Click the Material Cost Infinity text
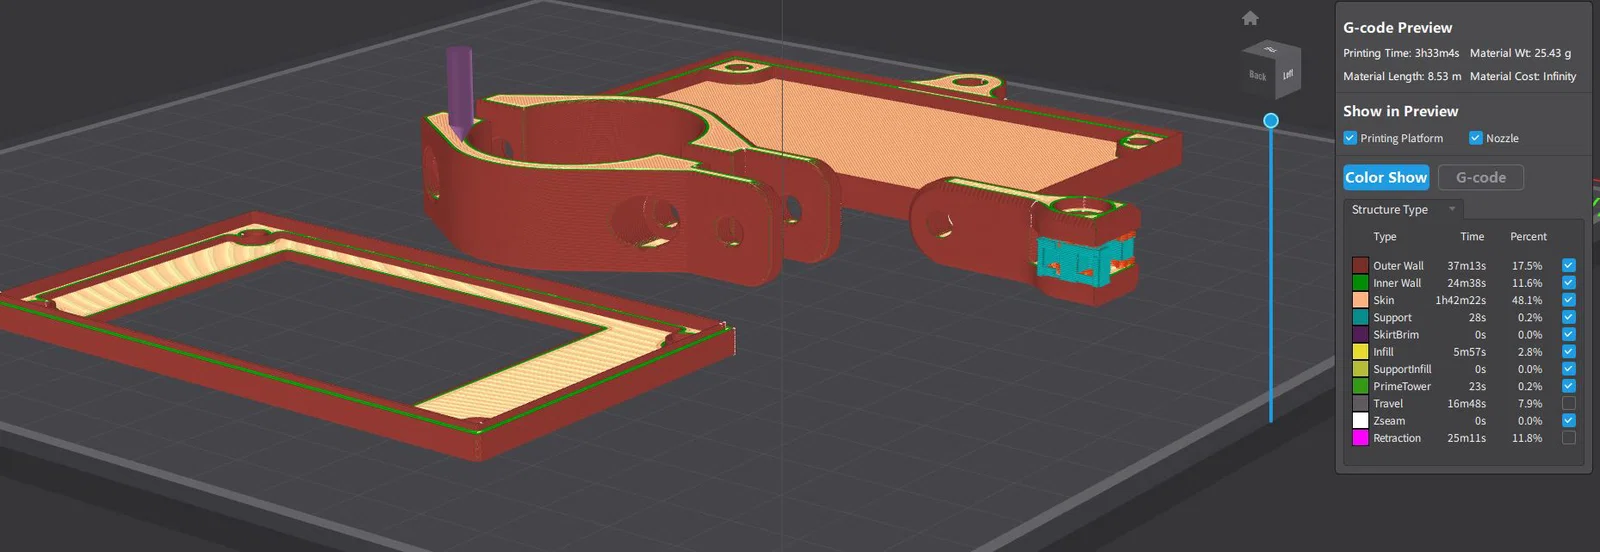Viewport: 1600px width, 552px height. click(1523, 76)
